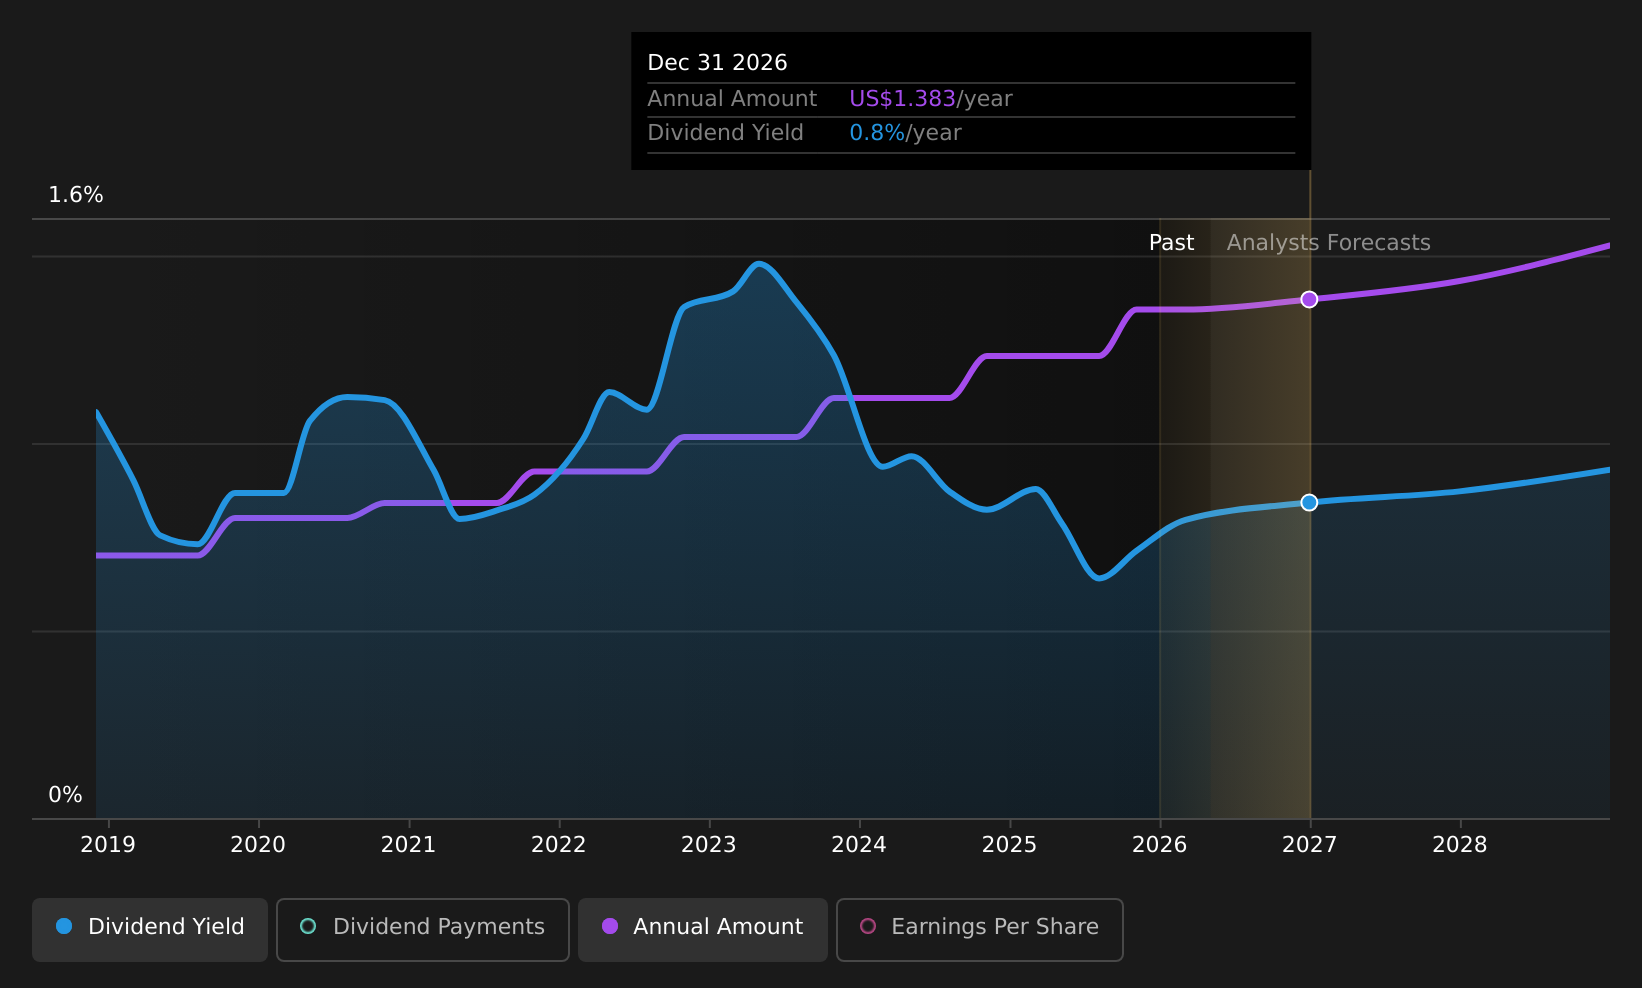Click the 2023 x-axis label

point(709,845)
